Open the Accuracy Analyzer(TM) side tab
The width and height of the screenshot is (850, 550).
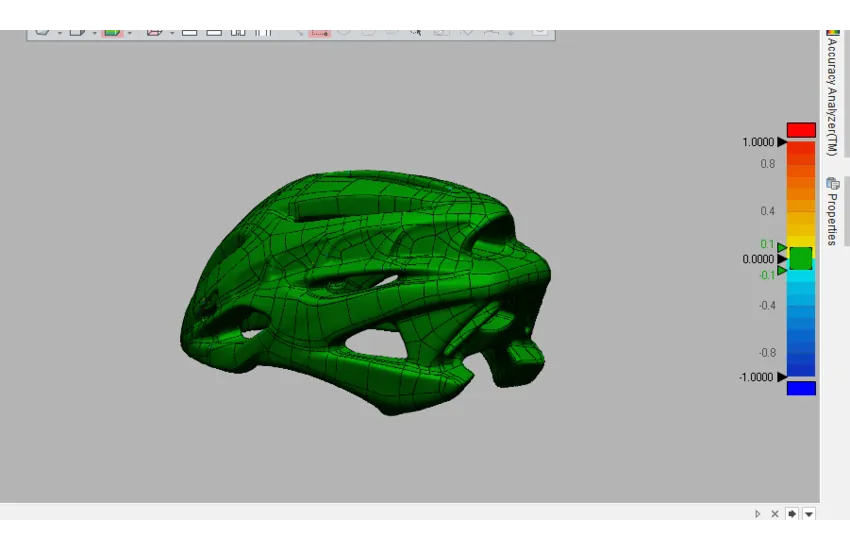(x=832, y=95)
